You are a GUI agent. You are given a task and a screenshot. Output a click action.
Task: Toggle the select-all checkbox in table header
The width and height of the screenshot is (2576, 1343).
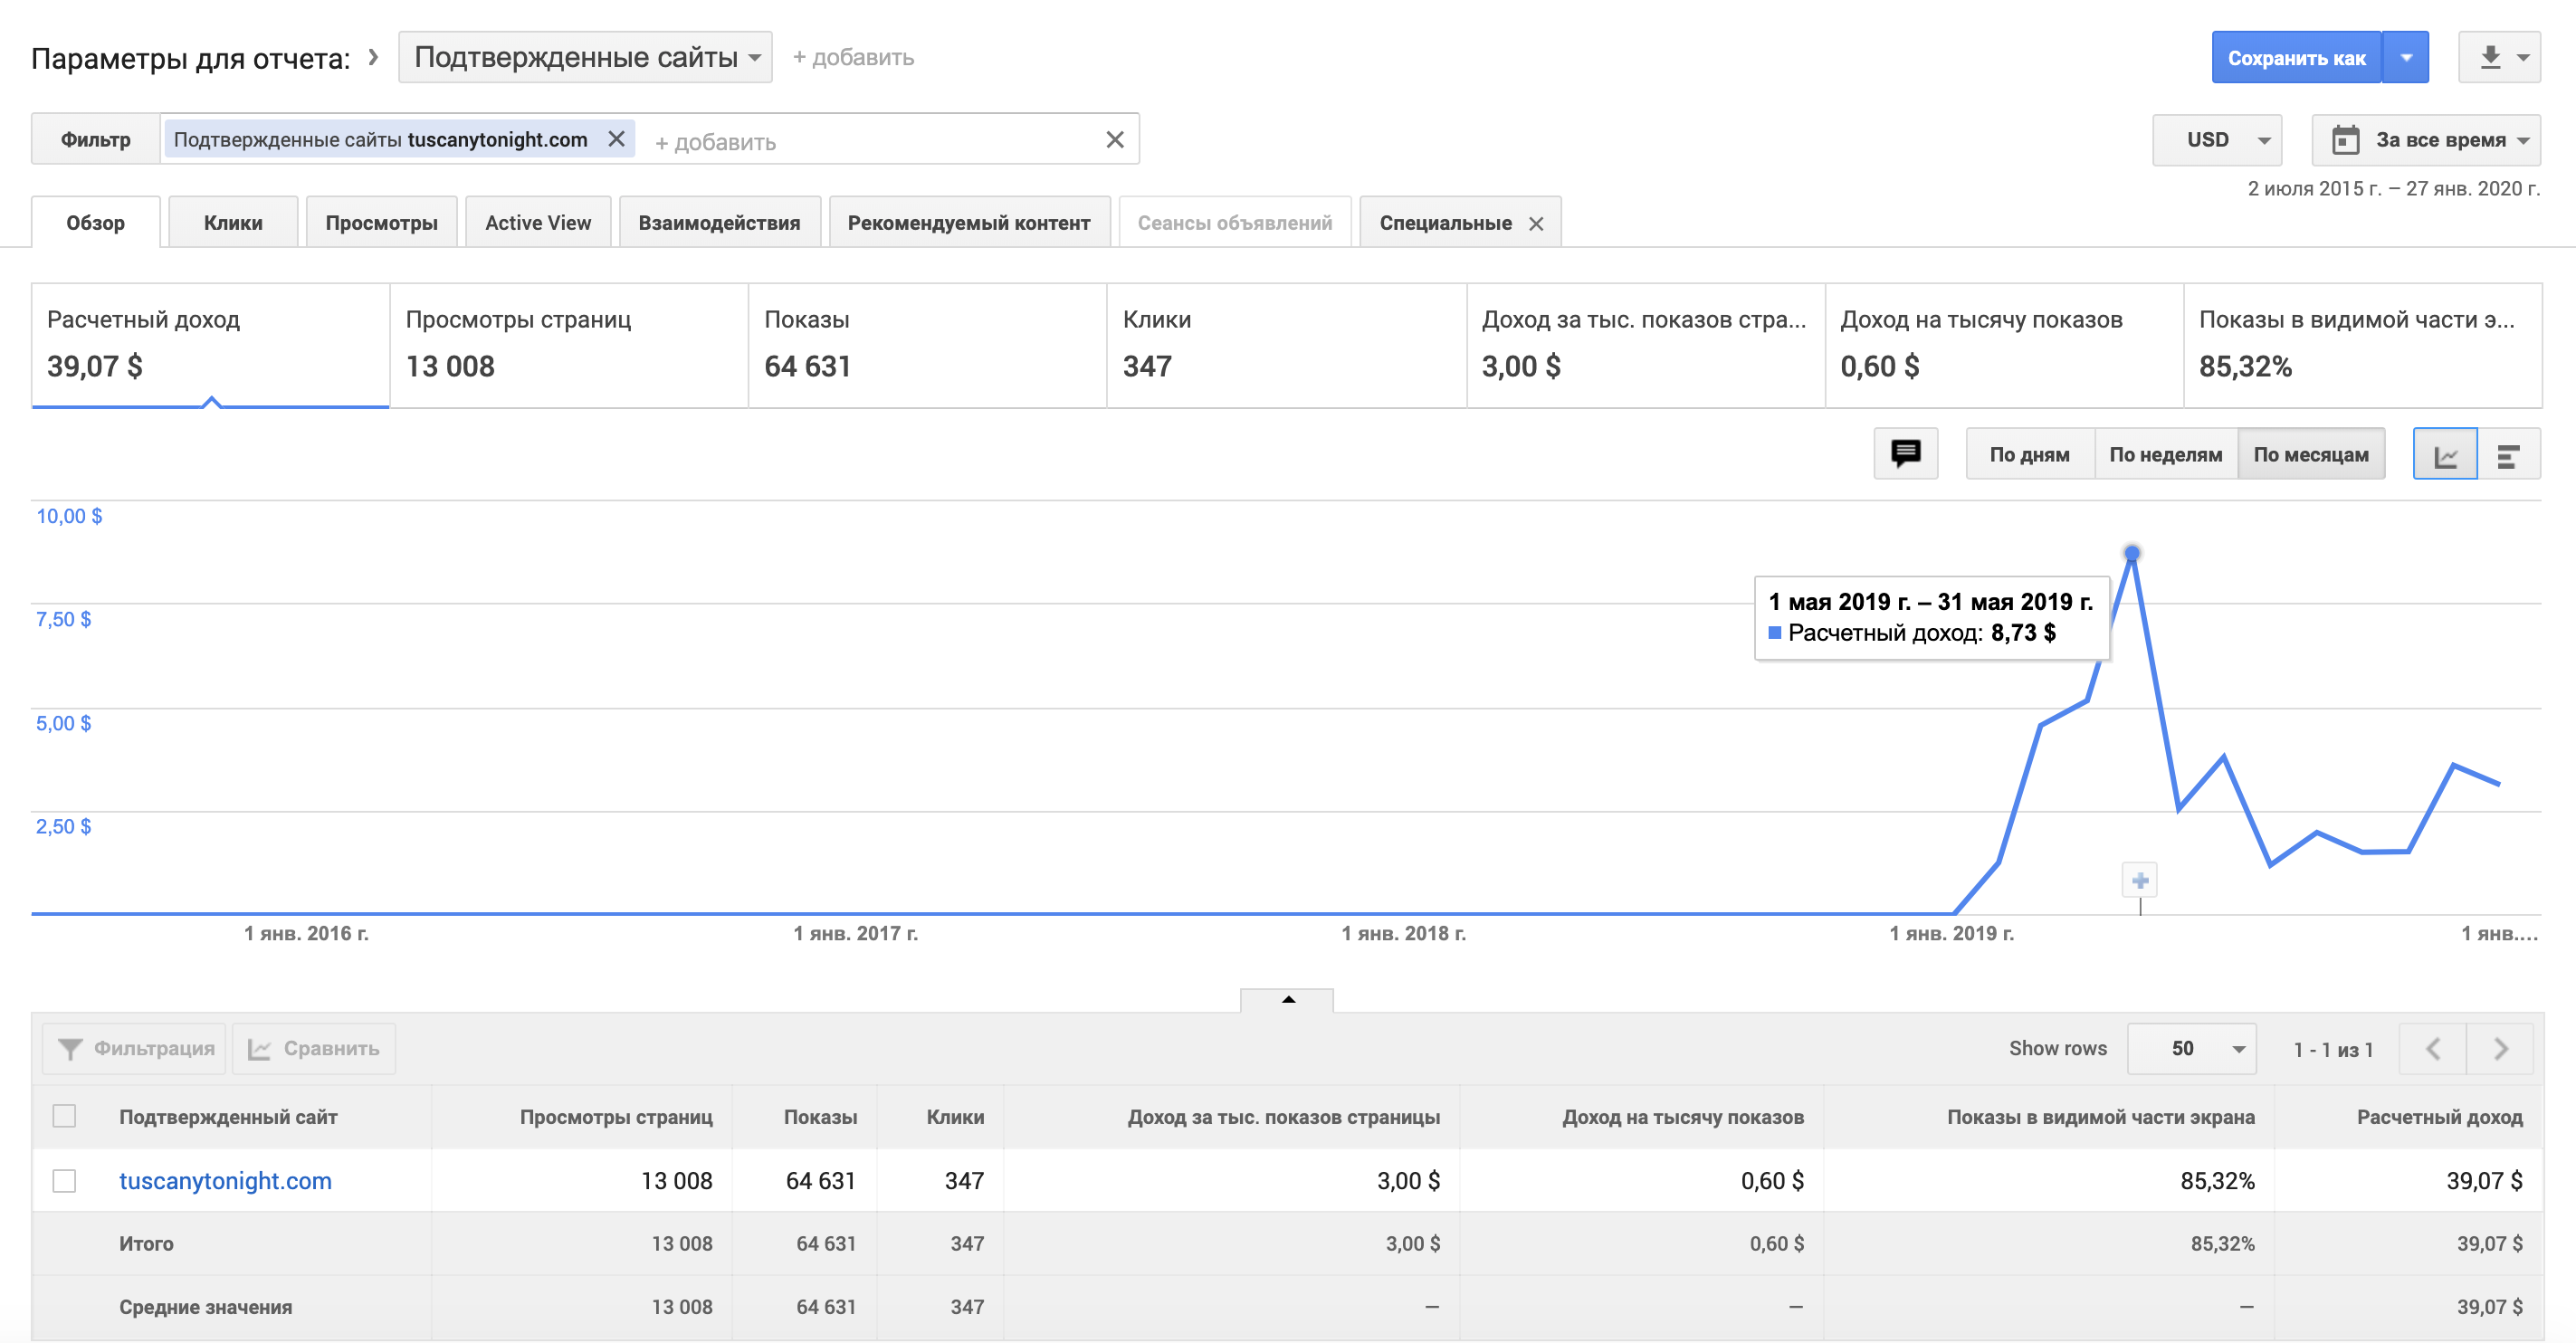(64, 1116)
